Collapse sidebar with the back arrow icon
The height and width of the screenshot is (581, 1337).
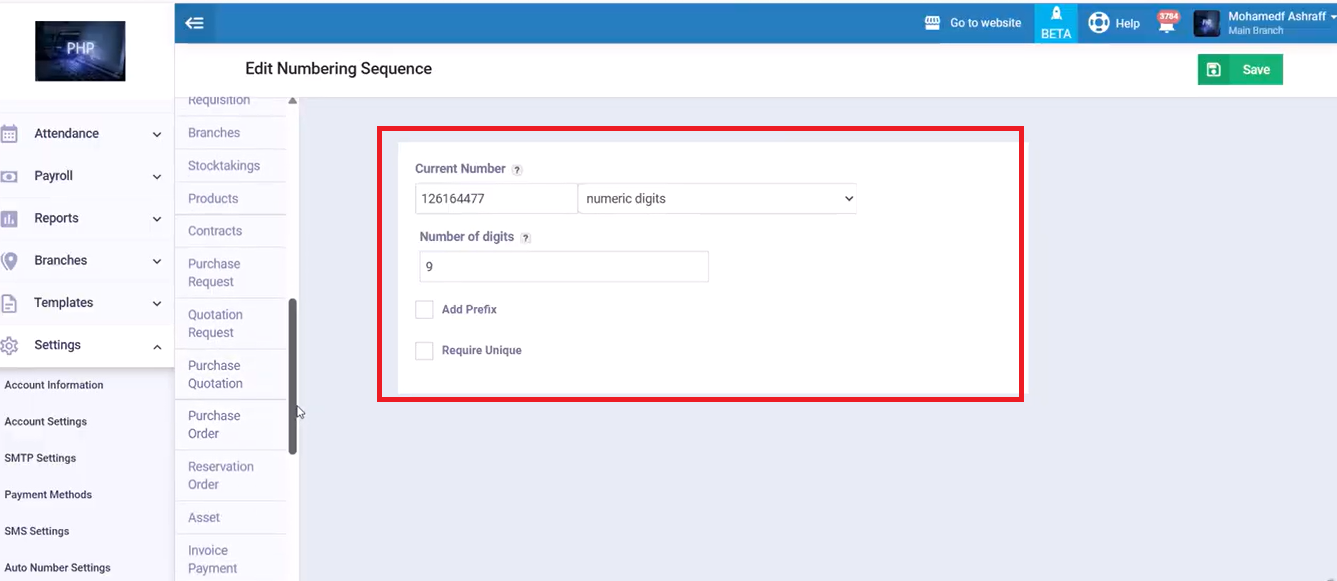pos(195,23)
